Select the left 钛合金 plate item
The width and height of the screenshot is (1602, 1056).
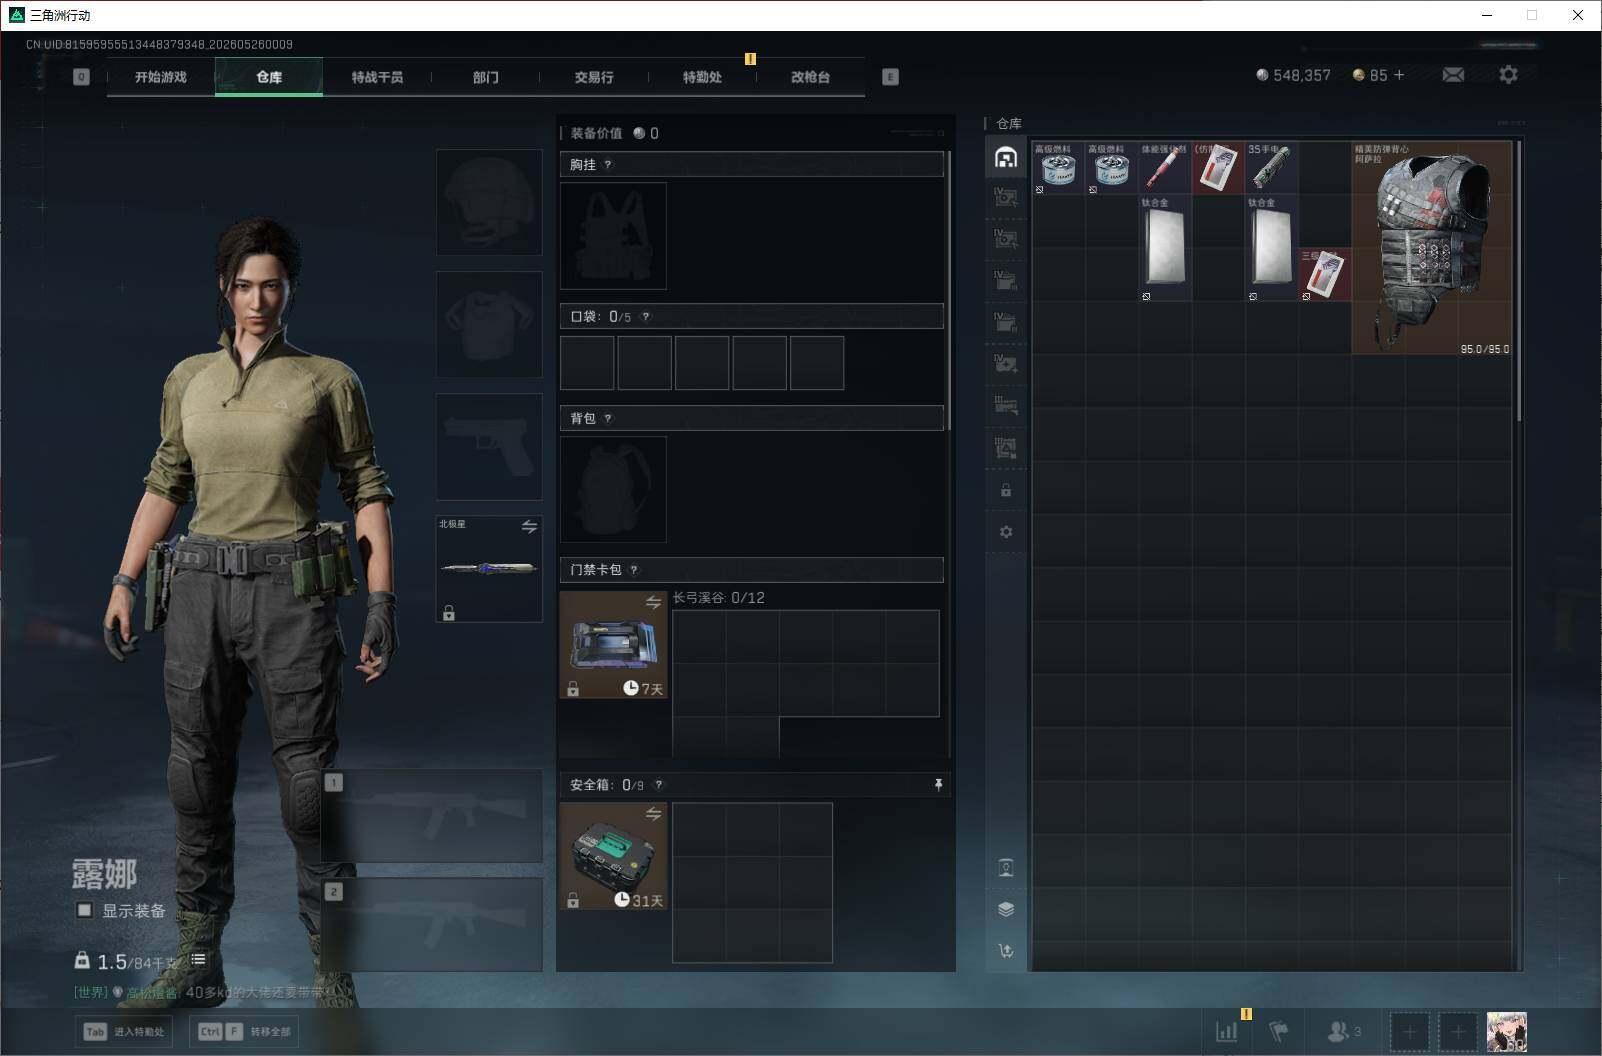click(1165, 248)
